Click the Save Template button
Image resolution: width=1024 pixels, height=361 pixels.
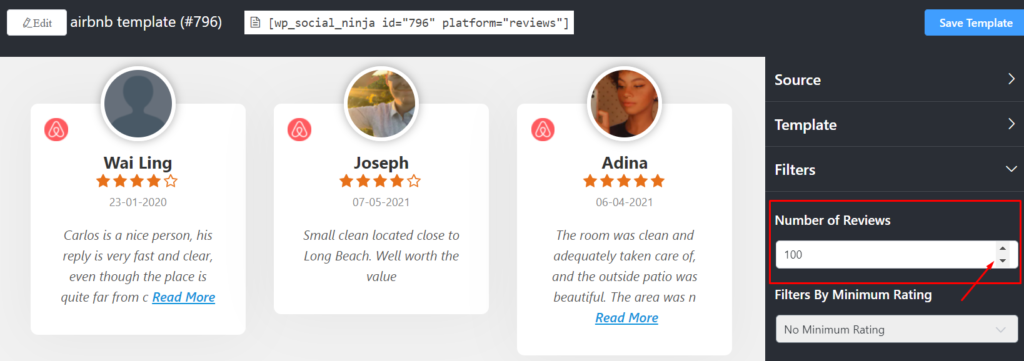976,23
